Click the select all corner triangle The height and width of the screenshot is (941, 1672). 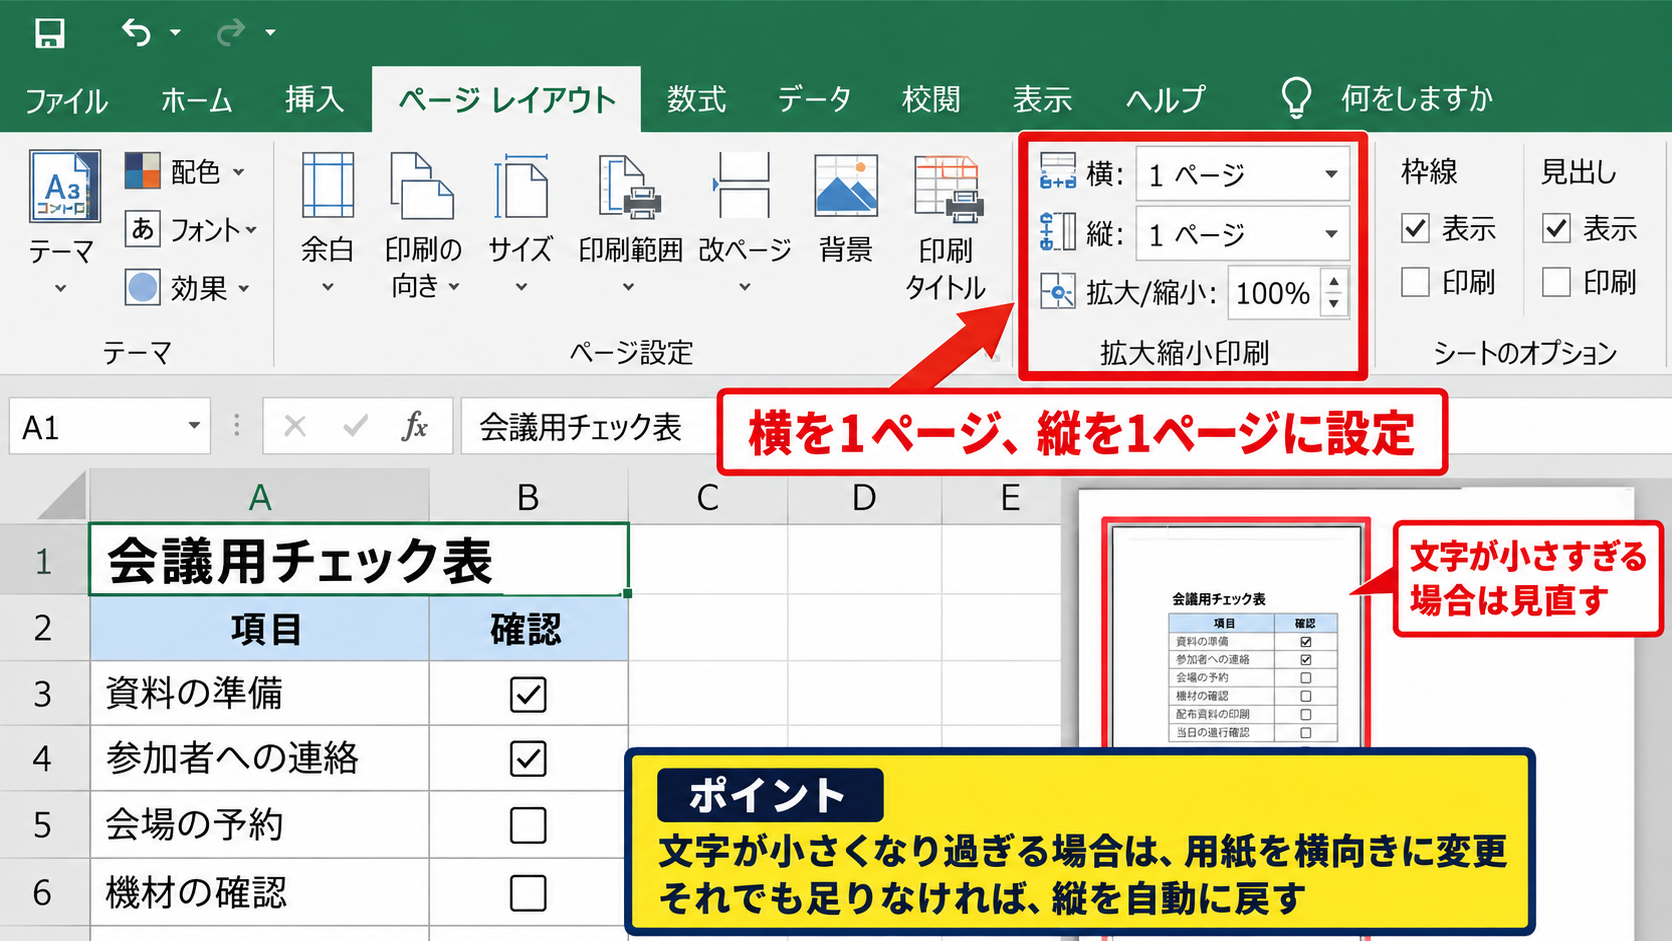pos(62,497)
